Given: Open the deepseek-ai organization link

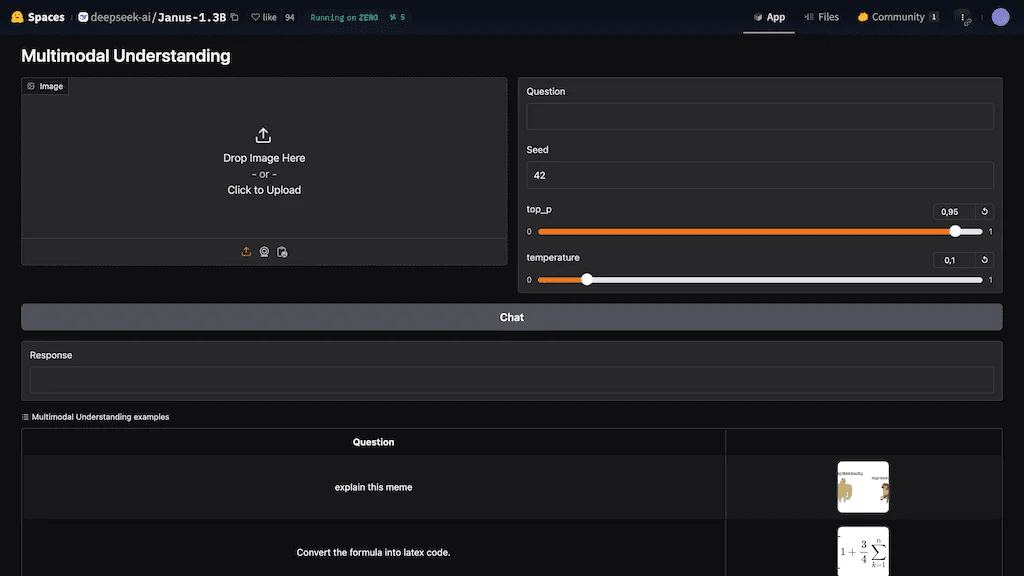Looking at the screenshot, I should (x=120, y=17).
